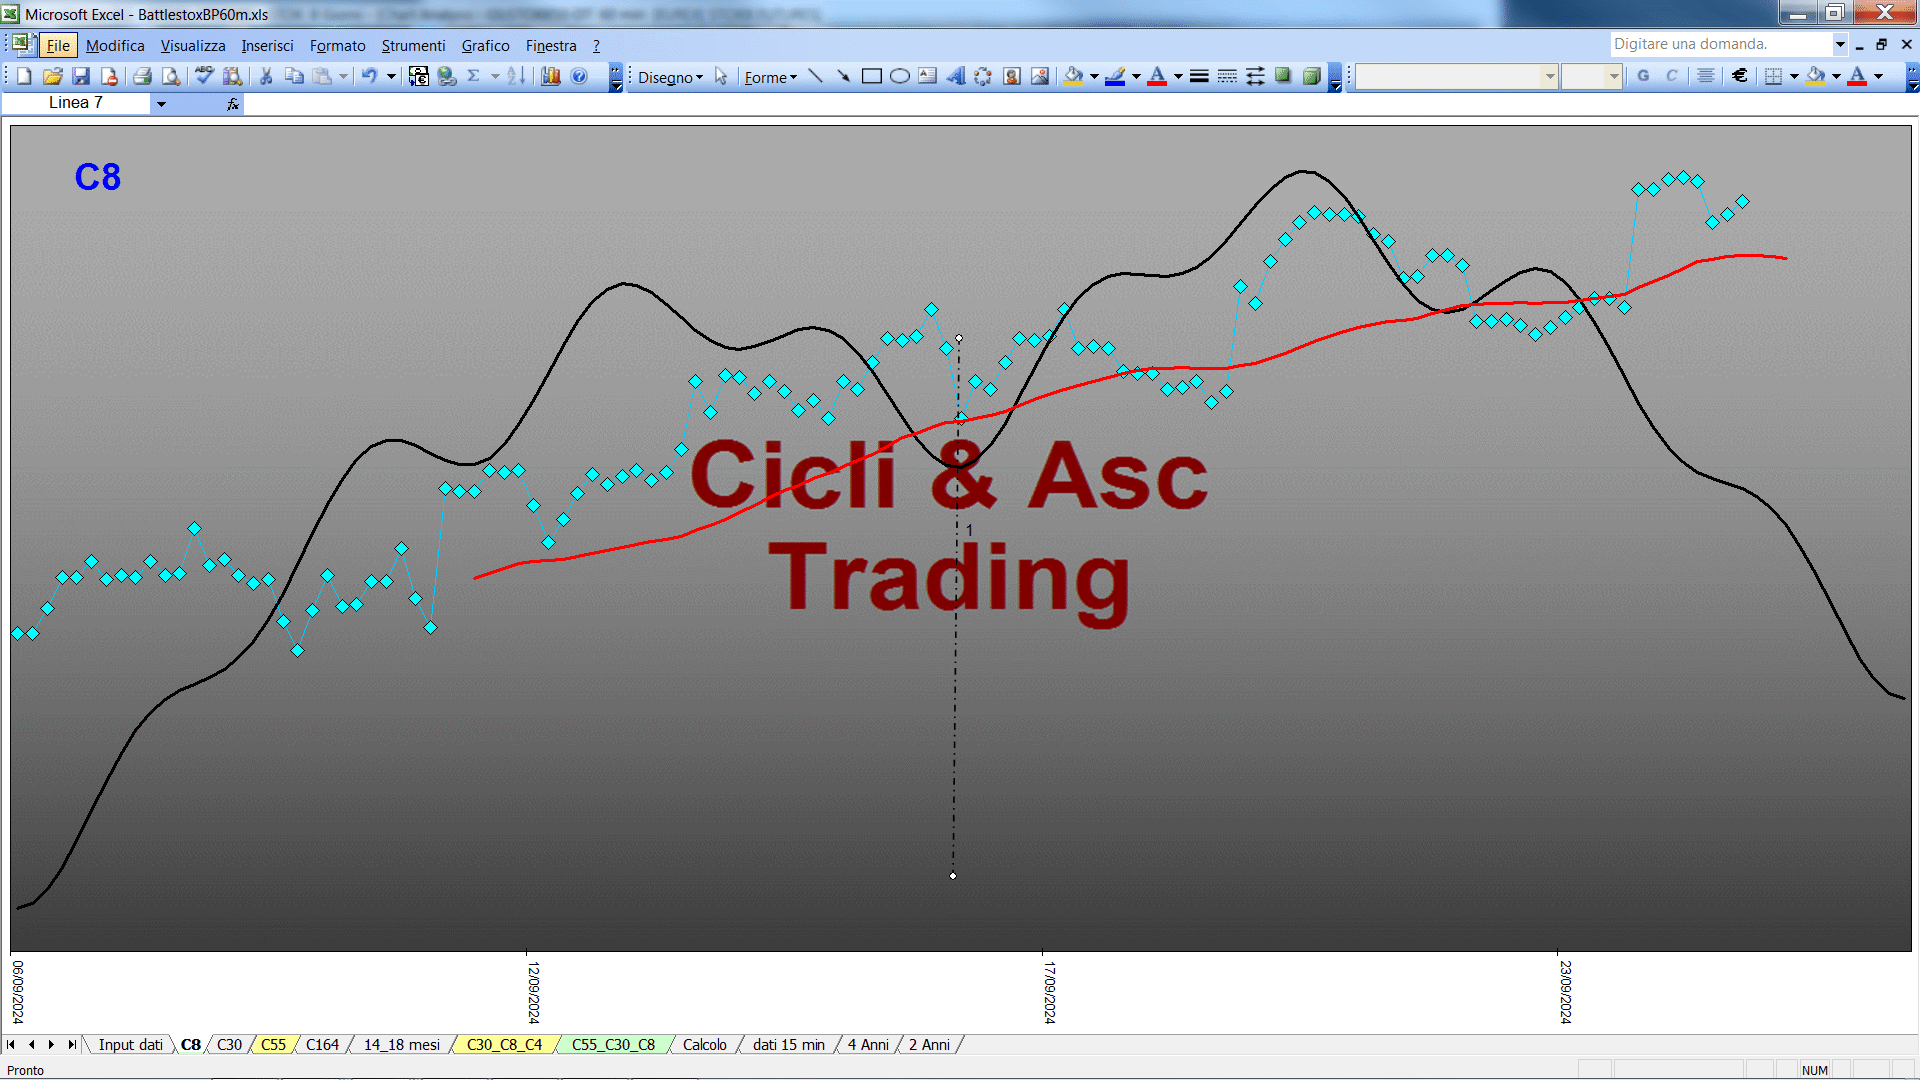Open the Modifica menu
1920x1080 pixels.
pyautogui.click(x=115, y=45)
